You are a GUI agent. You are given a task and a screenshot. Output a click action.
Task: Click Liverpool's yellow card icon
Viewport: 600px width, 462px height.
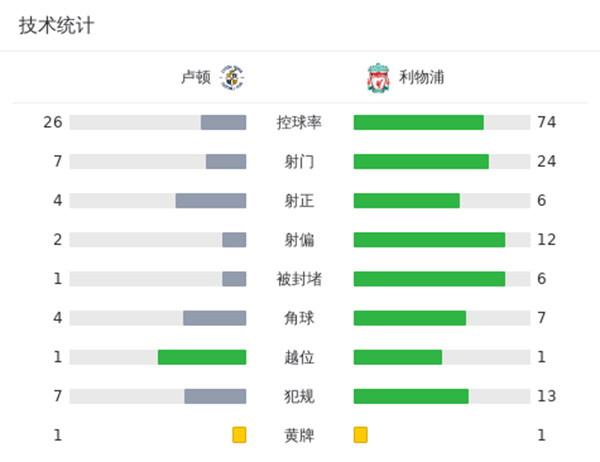point(360,435)
